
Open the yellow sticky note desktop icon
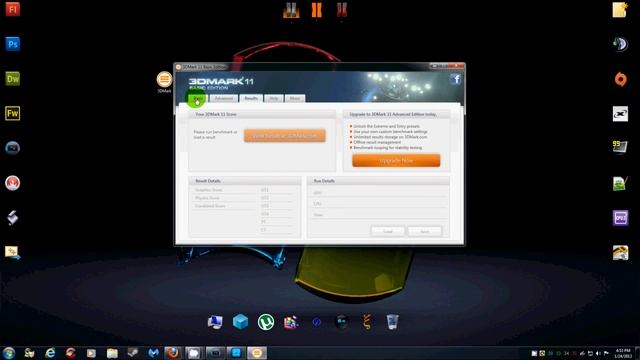coord(620,10)
